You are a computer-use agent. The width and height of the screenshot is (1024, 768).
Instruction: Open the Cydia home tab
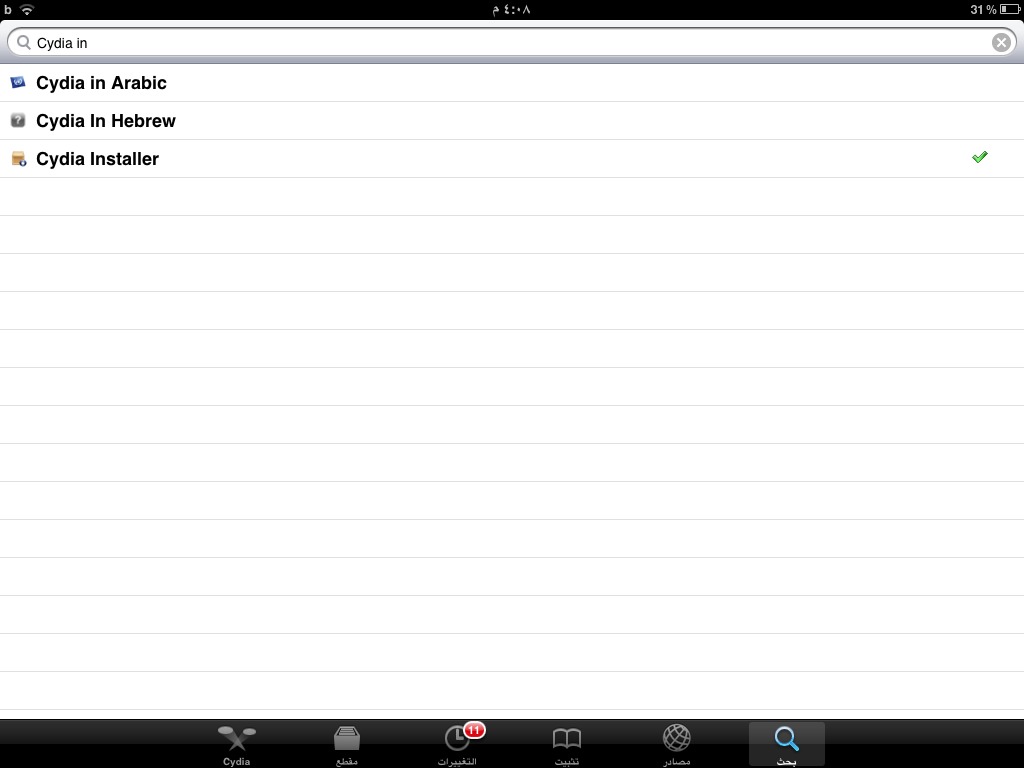[x=236, y=744]
